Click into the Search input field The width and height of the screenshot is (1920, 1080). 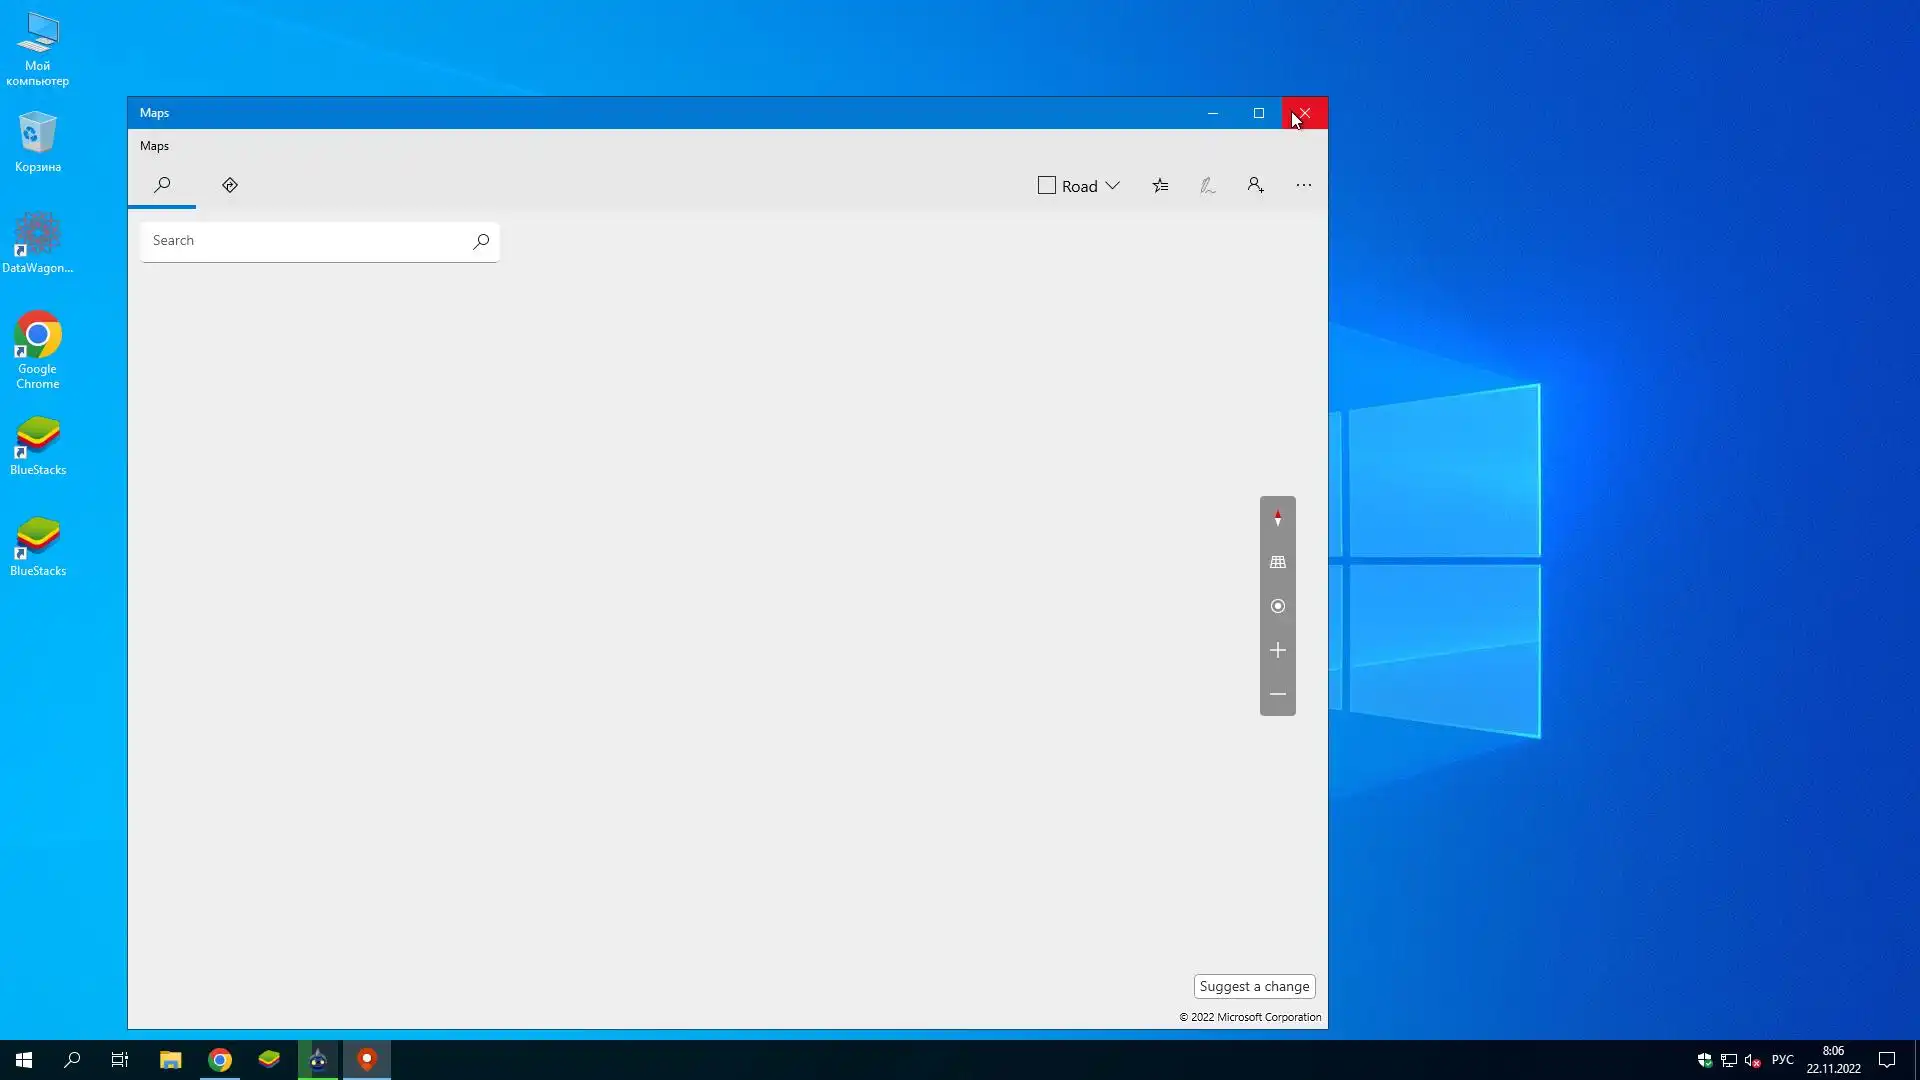click(305, 241)
